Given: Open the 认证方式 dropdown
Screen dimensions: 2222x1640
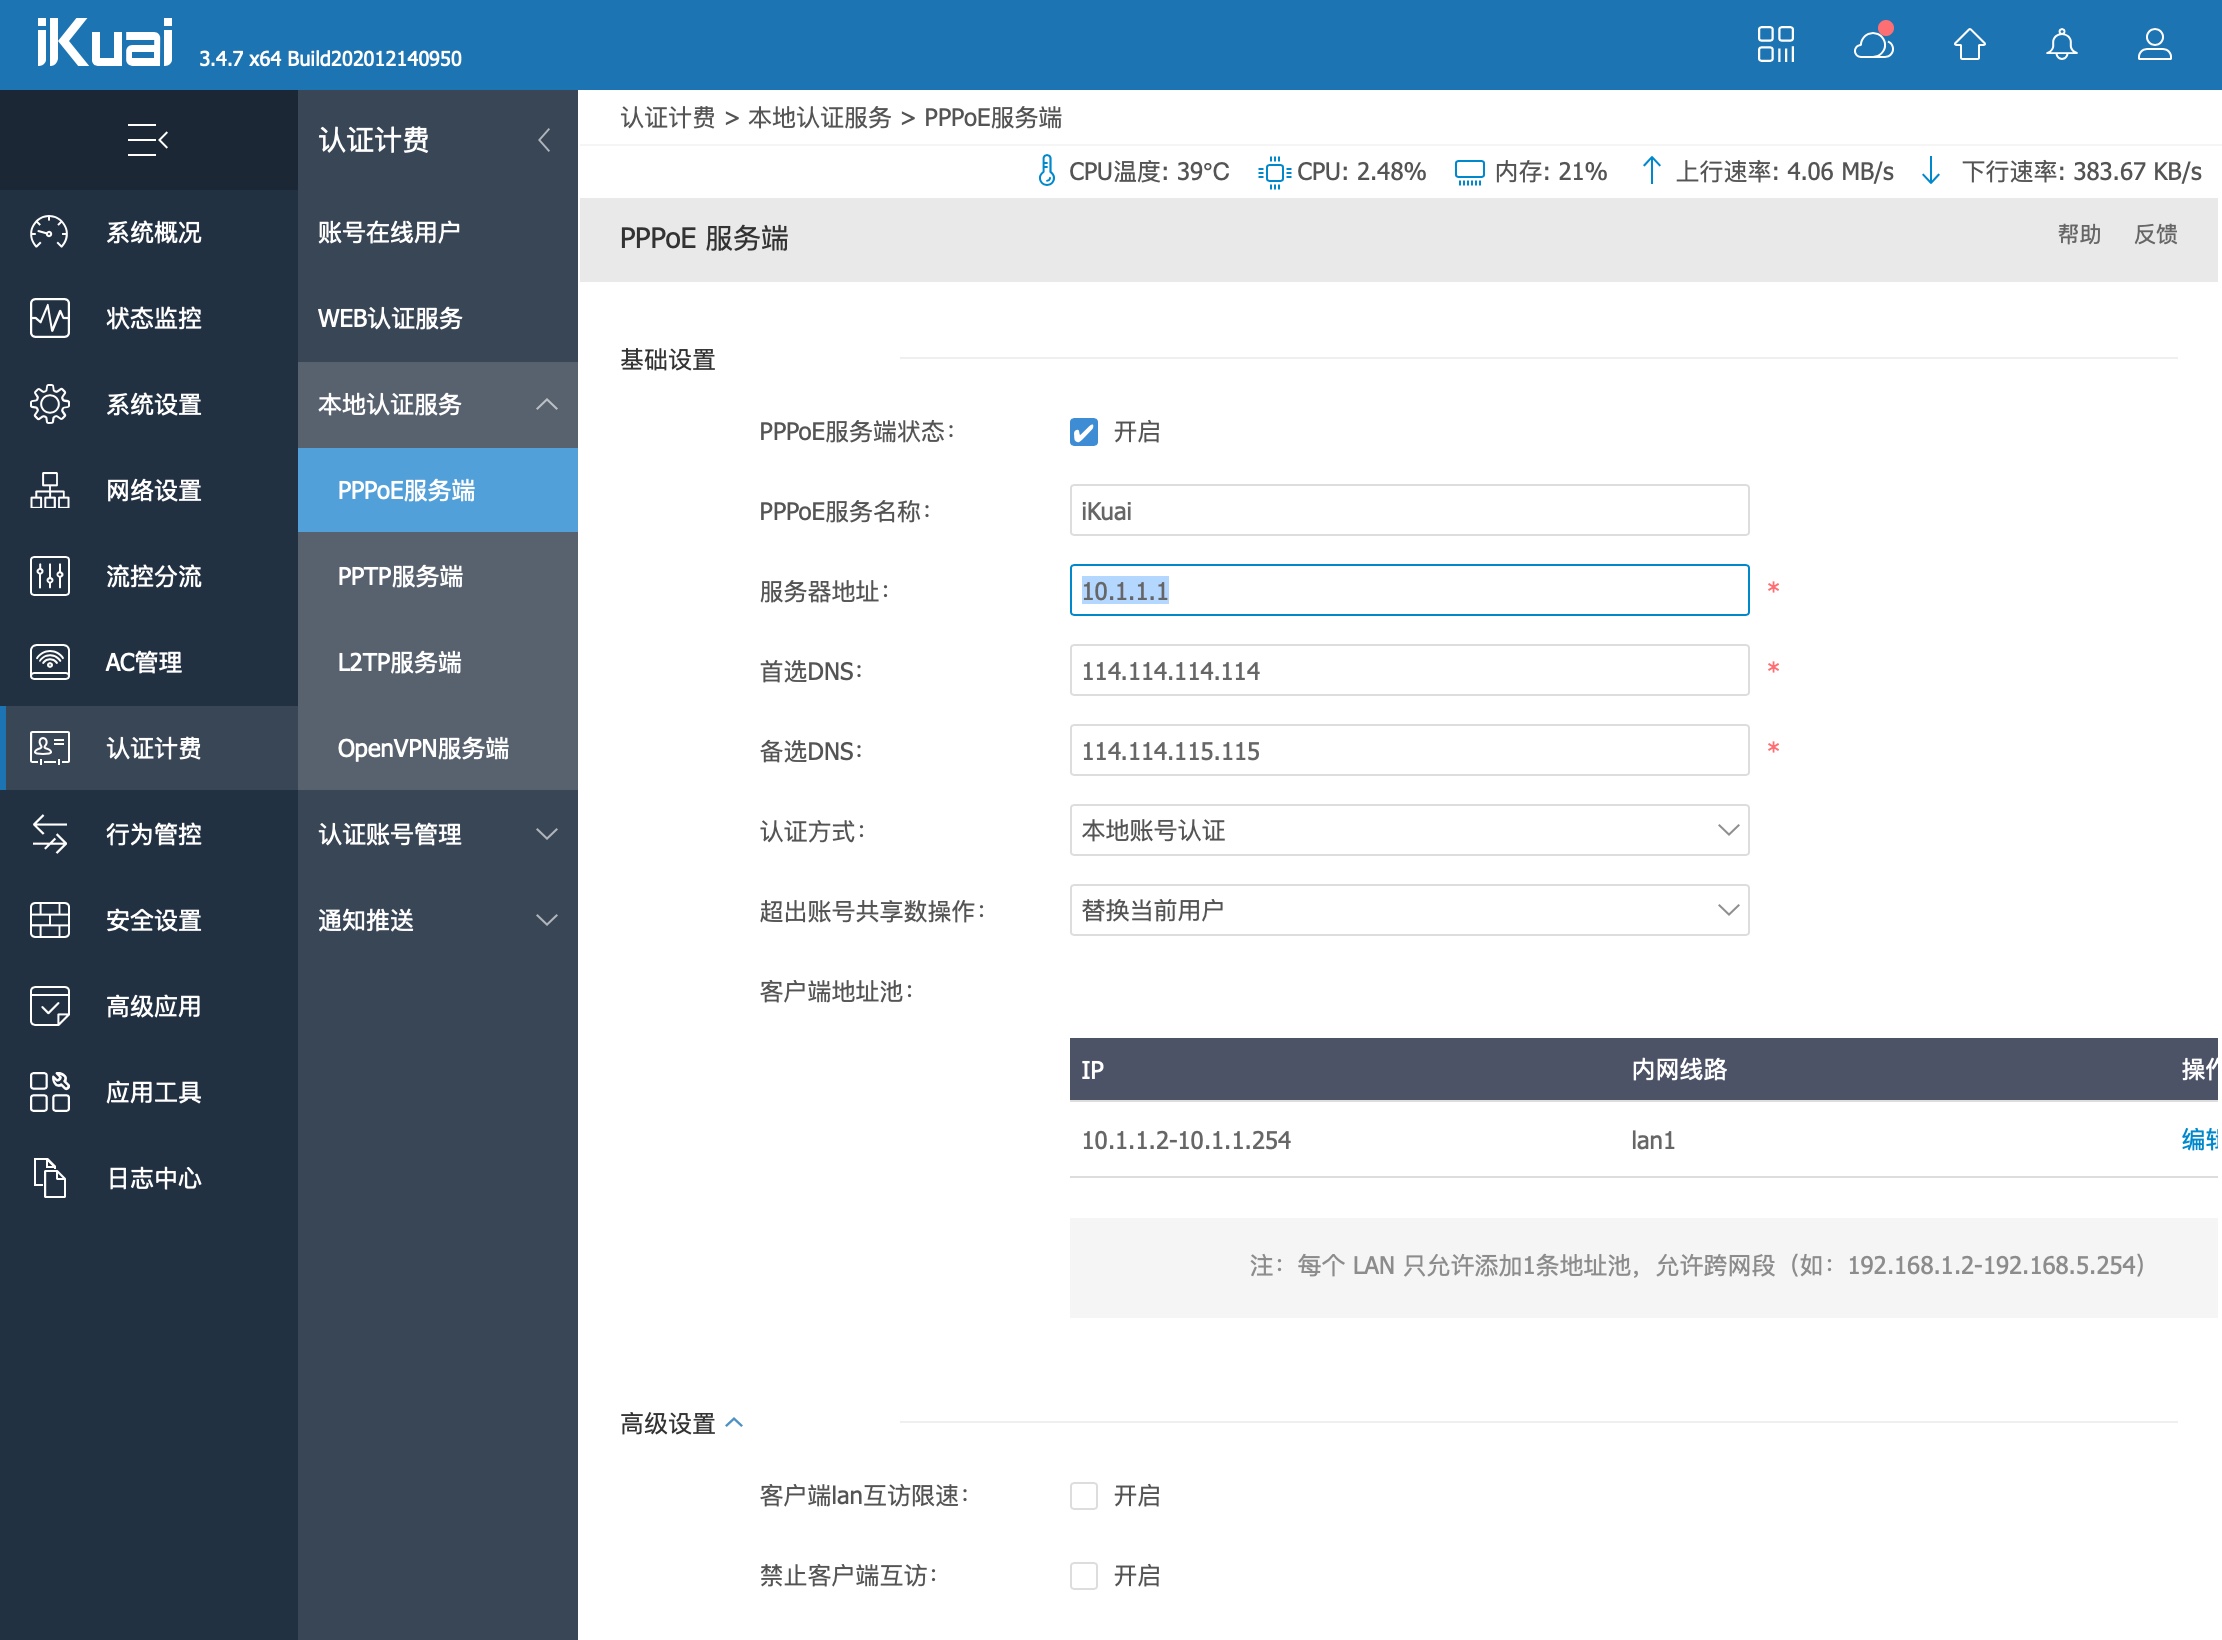Looking at the screenshot, I should tap(1408, 830).
